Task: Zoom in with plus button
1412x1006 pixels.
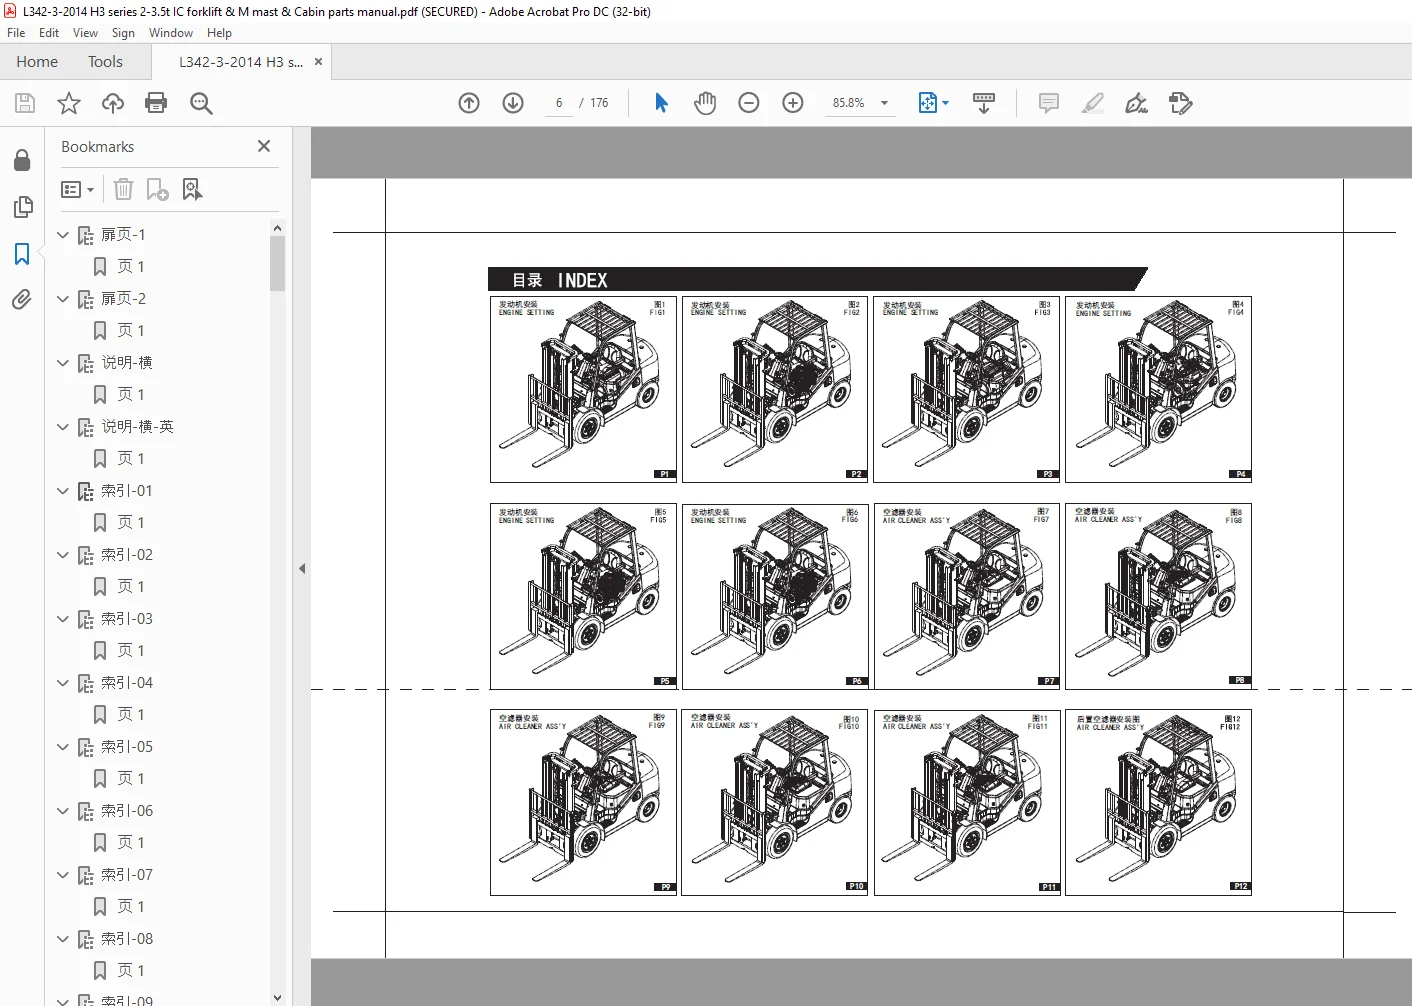Action: (x=793, y=103)
